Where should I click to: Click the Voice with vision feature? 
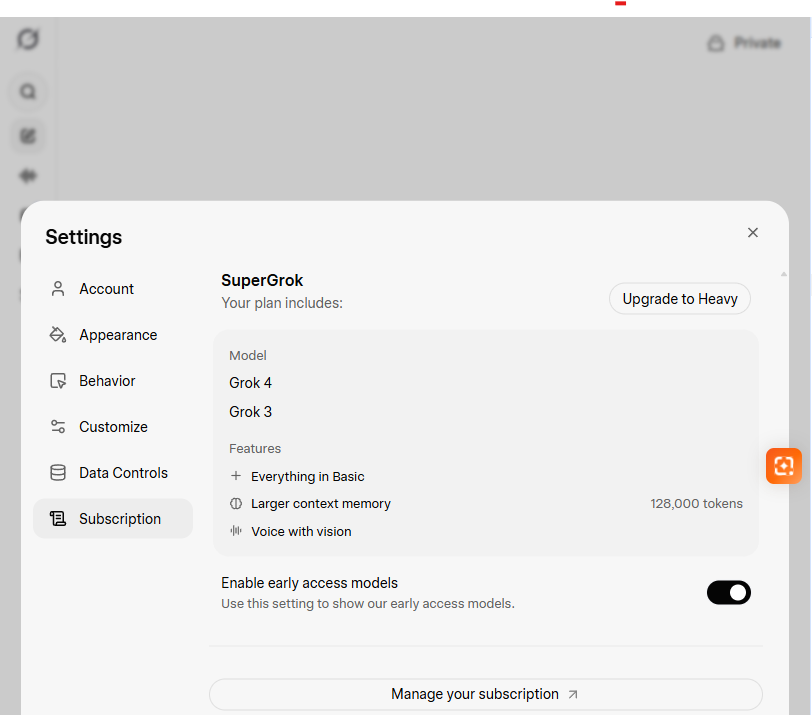301,532
